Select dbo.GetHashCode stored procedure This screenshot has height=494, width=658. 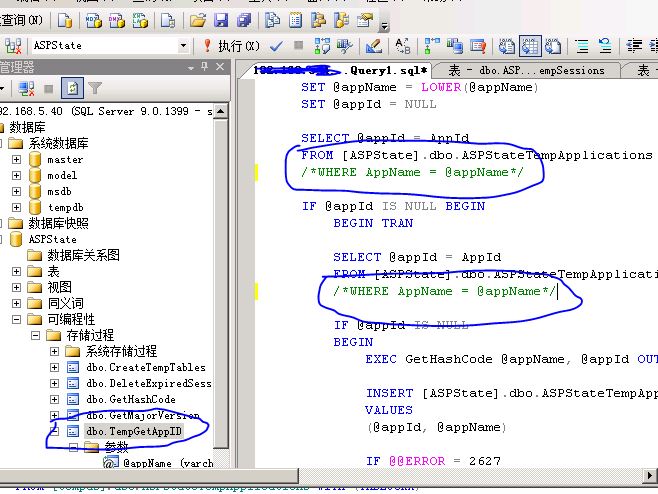click(x=130, y=400)
